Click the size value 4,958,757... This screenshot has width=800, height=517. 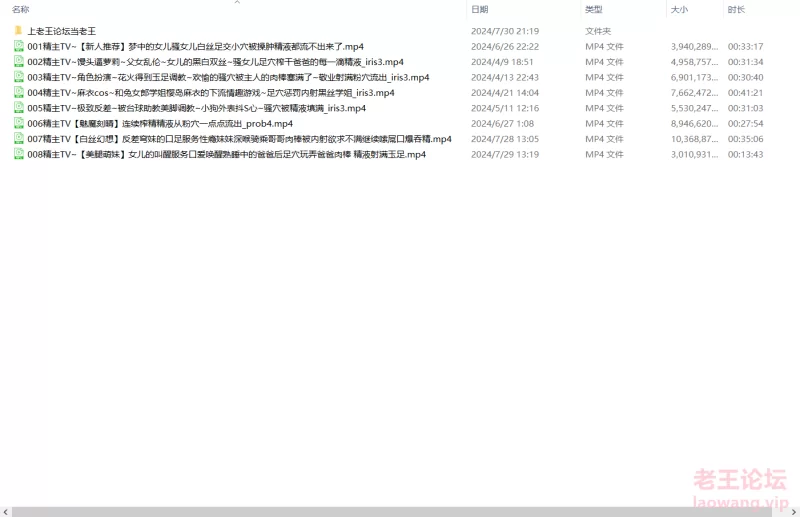pyautogui.click(x=694, y=62)
